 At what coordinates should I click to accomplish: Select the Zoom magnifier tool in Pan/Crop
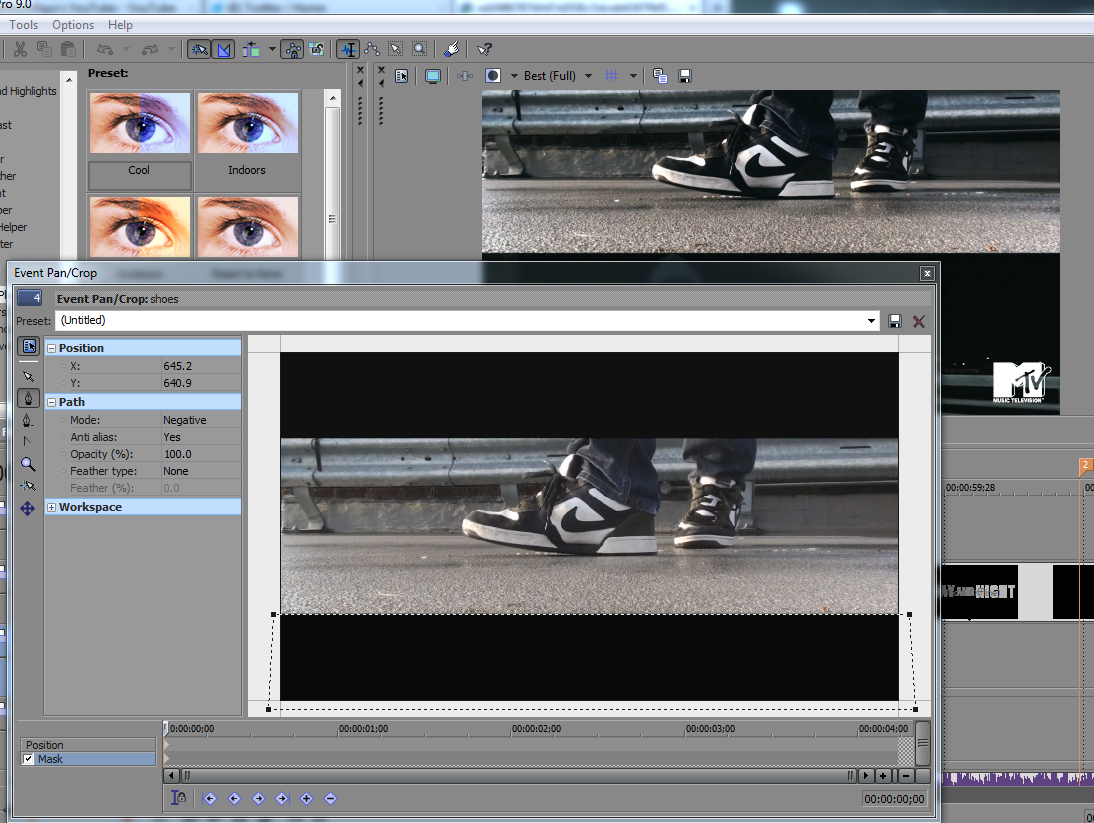tap(28, 464)
